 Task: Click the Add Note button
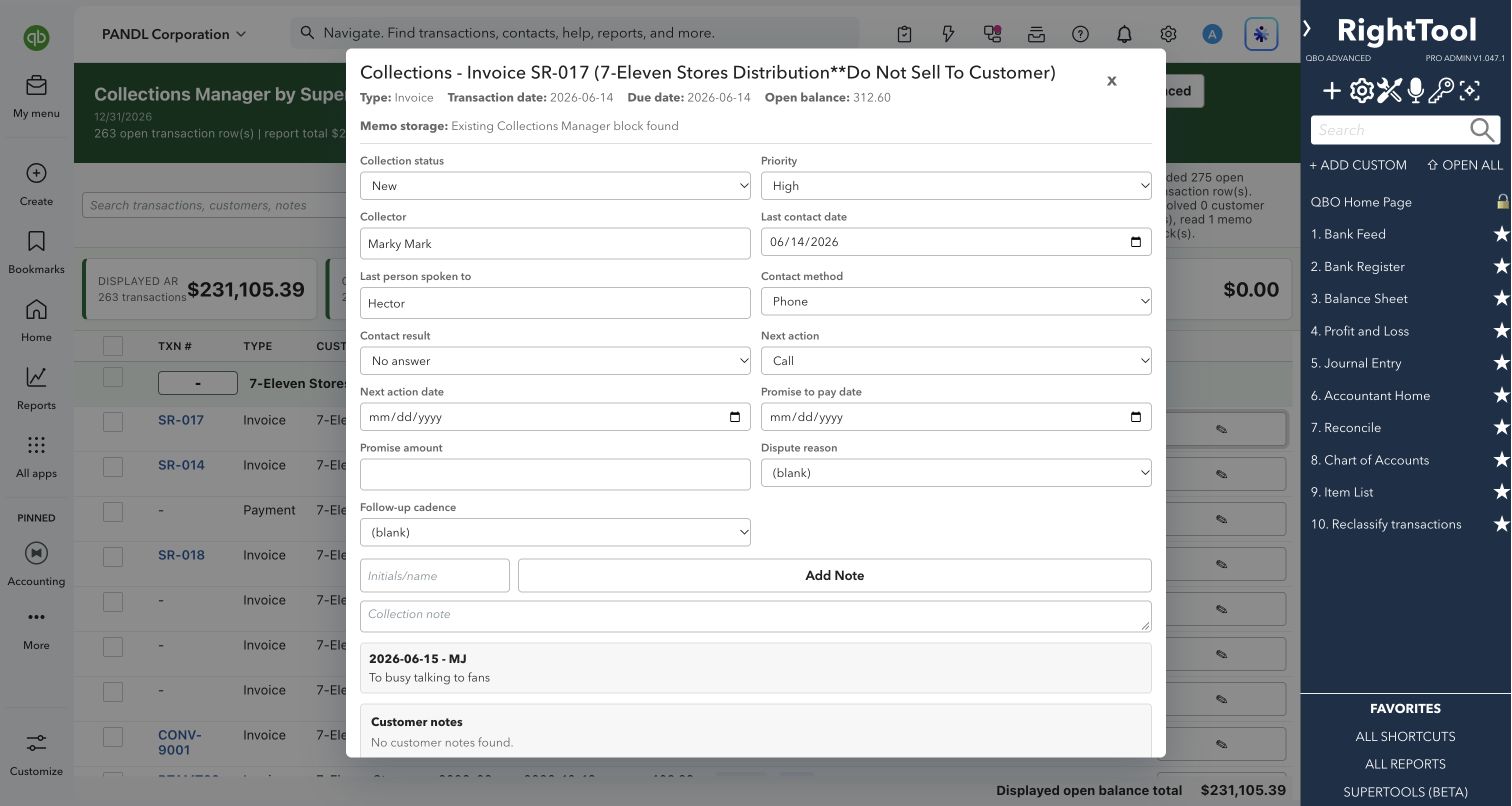[x=834, y=576]
